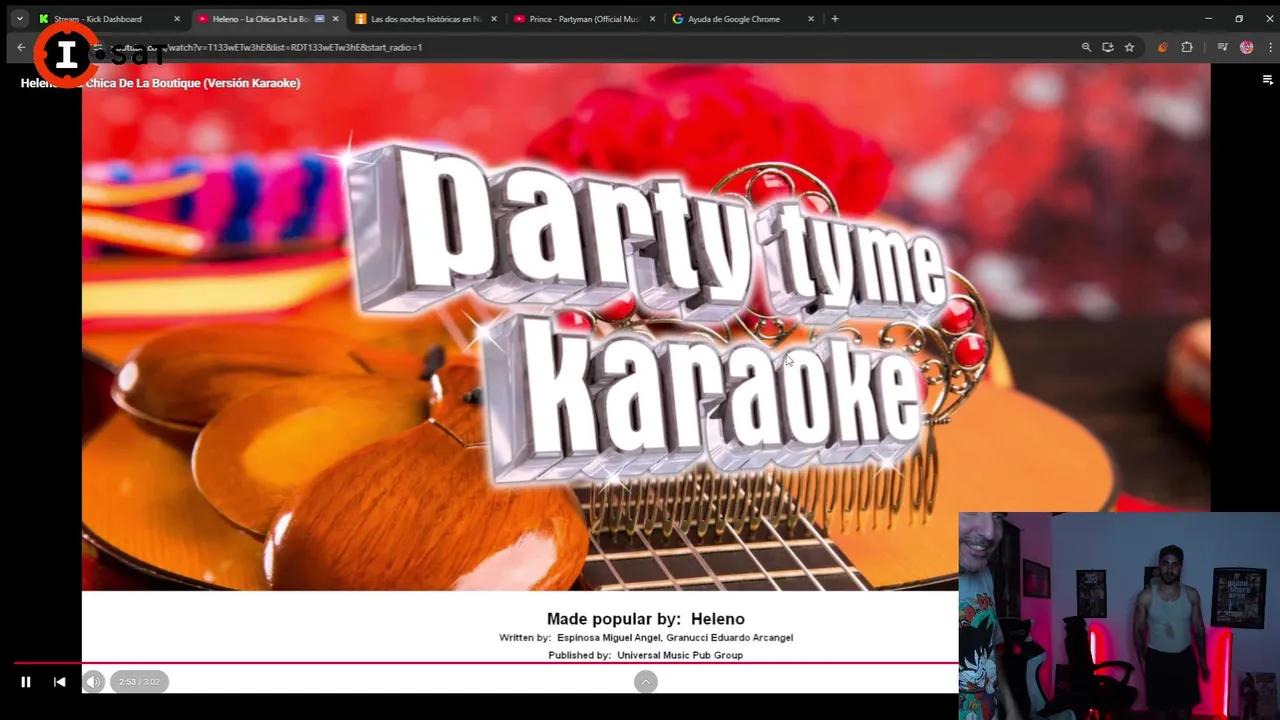The image size is (1280, 720).
Task: Expand the chevron-up panel above the controls
Action: click(x=645, y=682)
